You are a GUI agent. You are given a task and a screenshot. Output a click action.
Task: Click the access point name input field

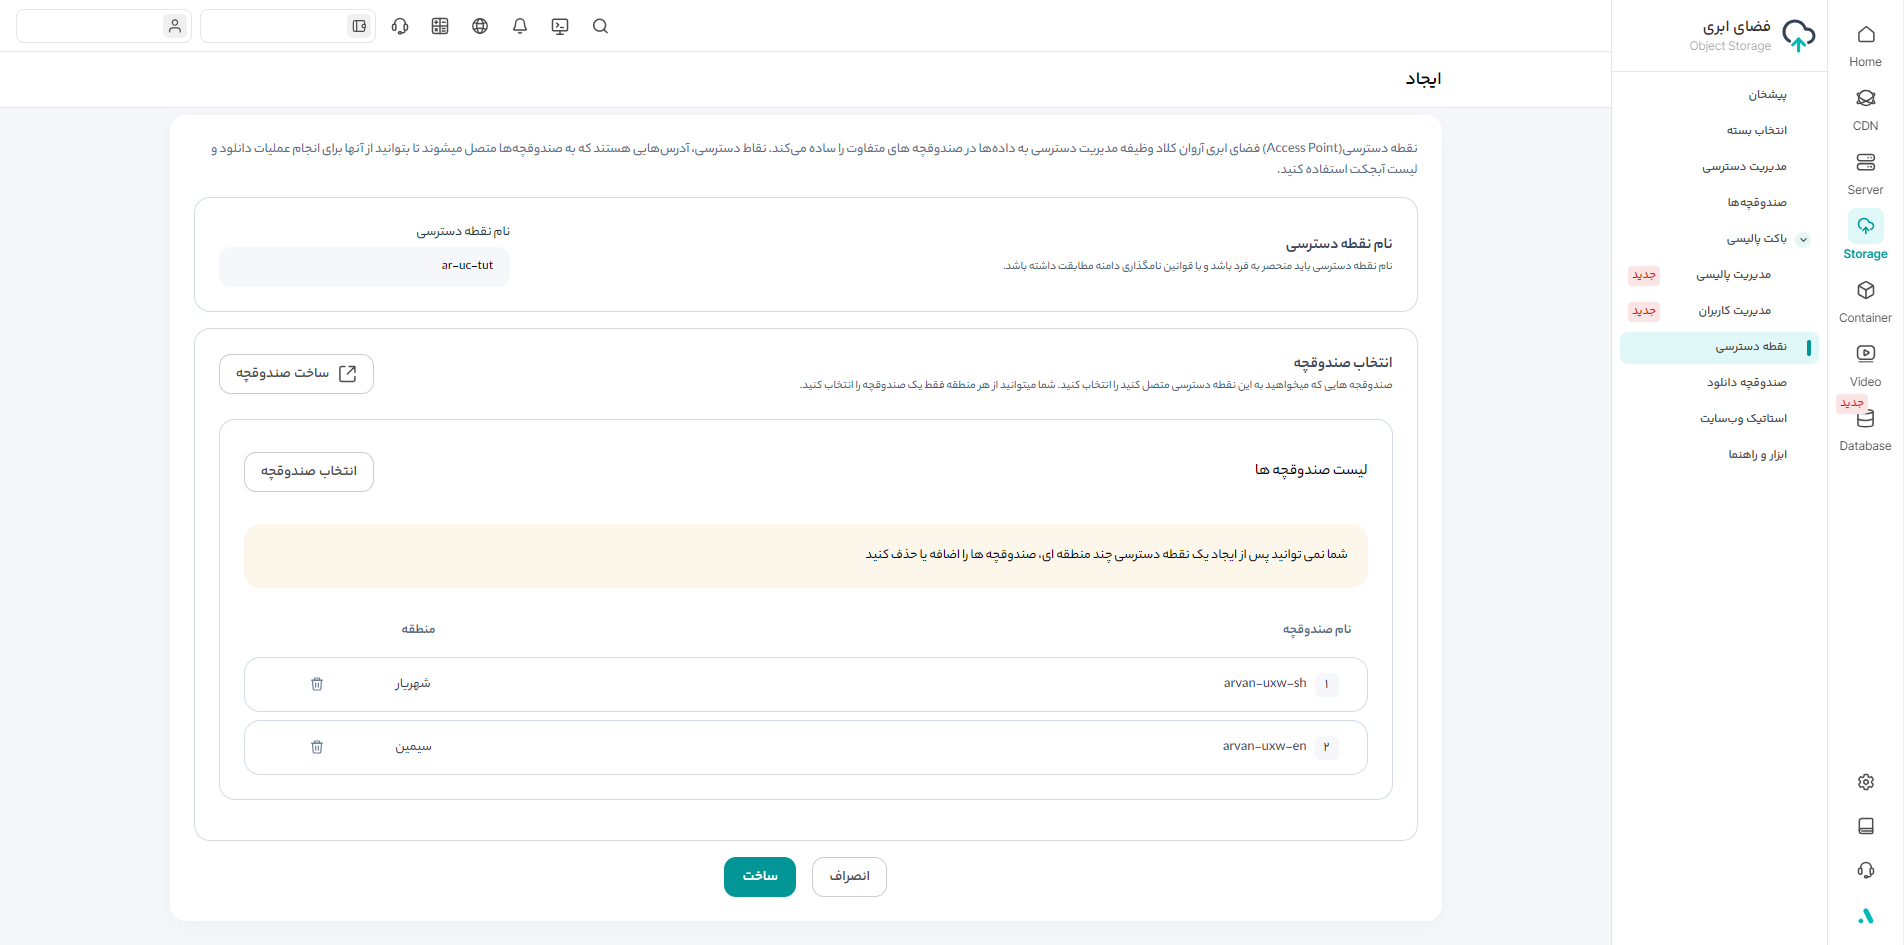(x=365, y=267)
